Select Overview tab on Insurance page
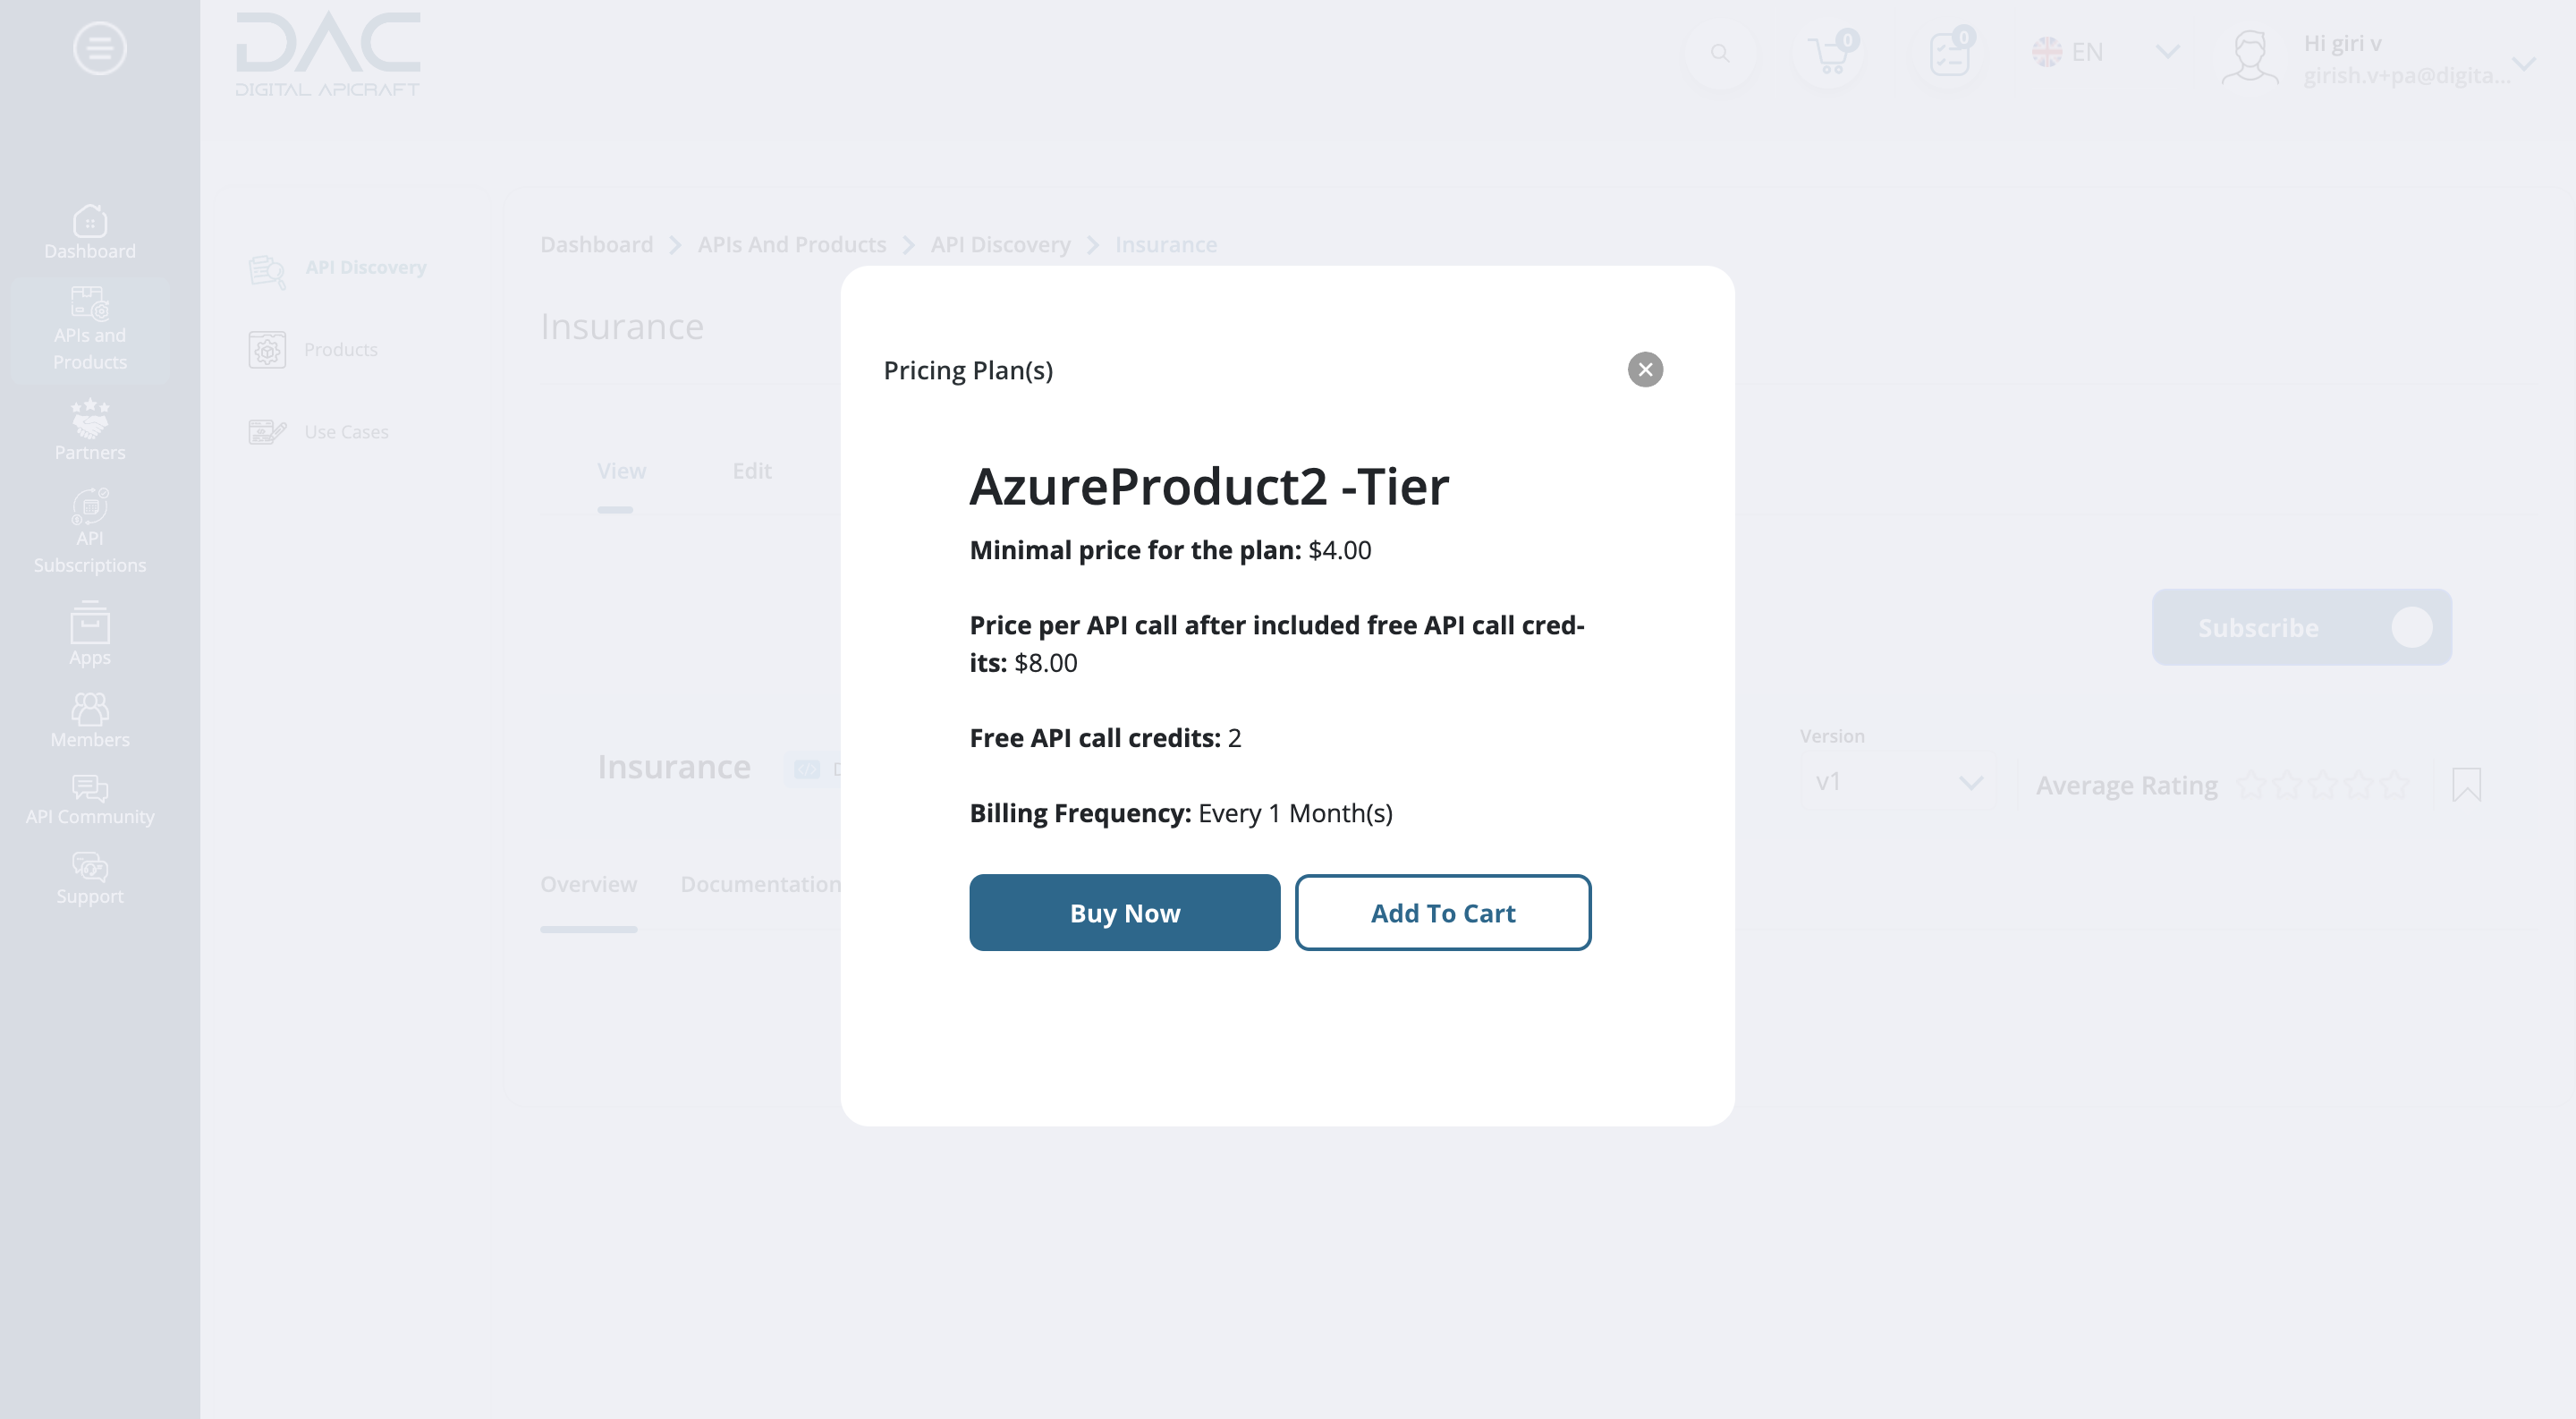This screenshot has height=1419, width=2576. pyautogui.click(x=589, y=882)
